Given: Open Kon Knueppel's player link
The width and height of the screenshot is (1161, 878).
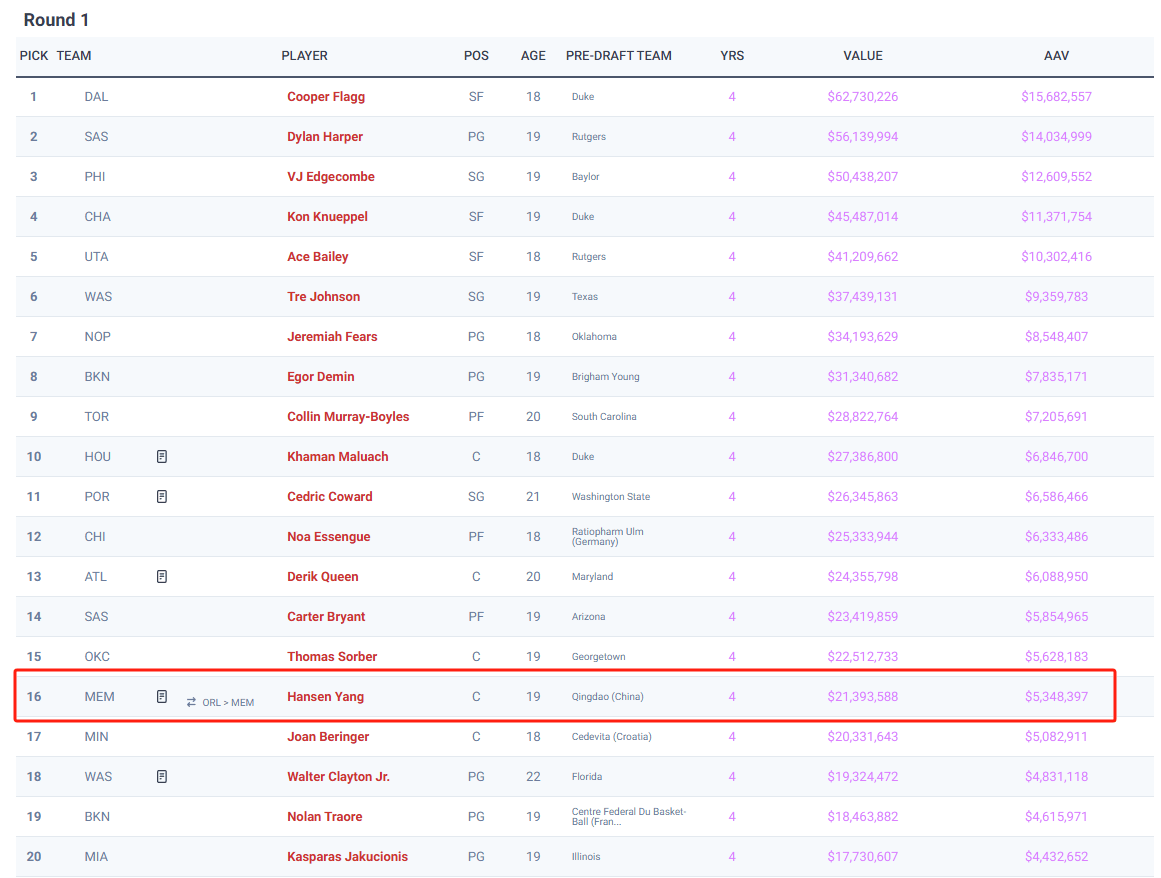Looking at the screenshot, I should click(x=327, y=217).
